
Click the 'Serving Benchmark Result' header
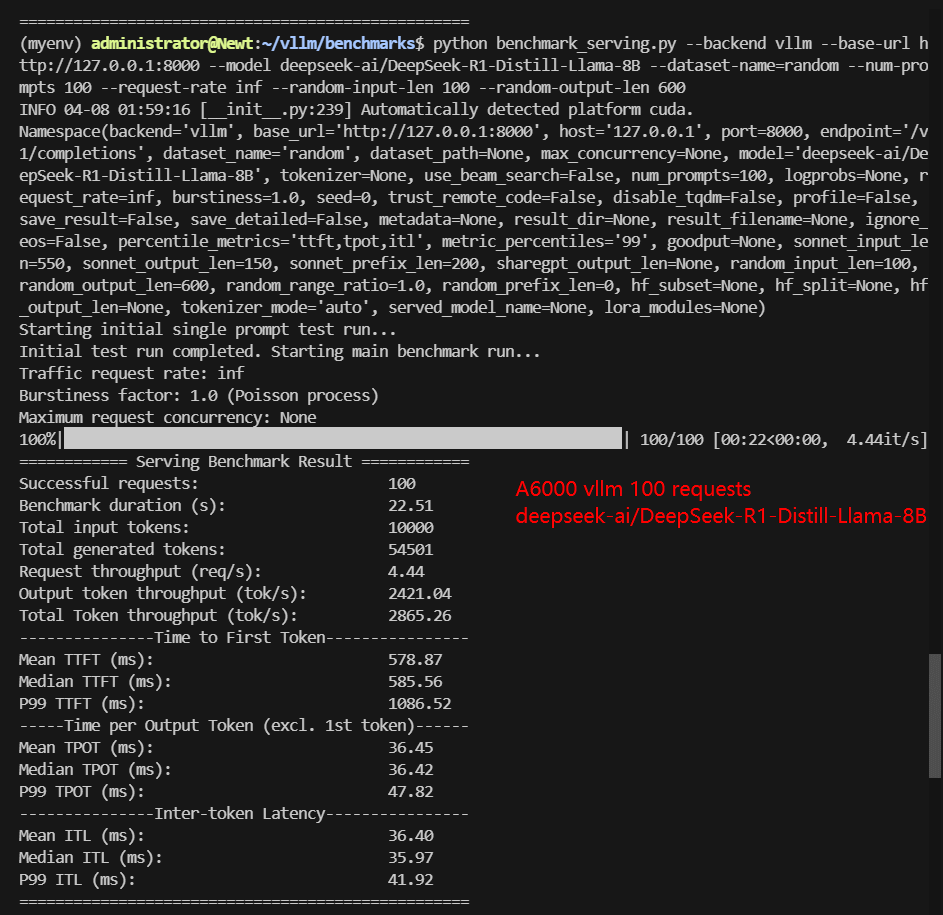click(x=244, y=461)
